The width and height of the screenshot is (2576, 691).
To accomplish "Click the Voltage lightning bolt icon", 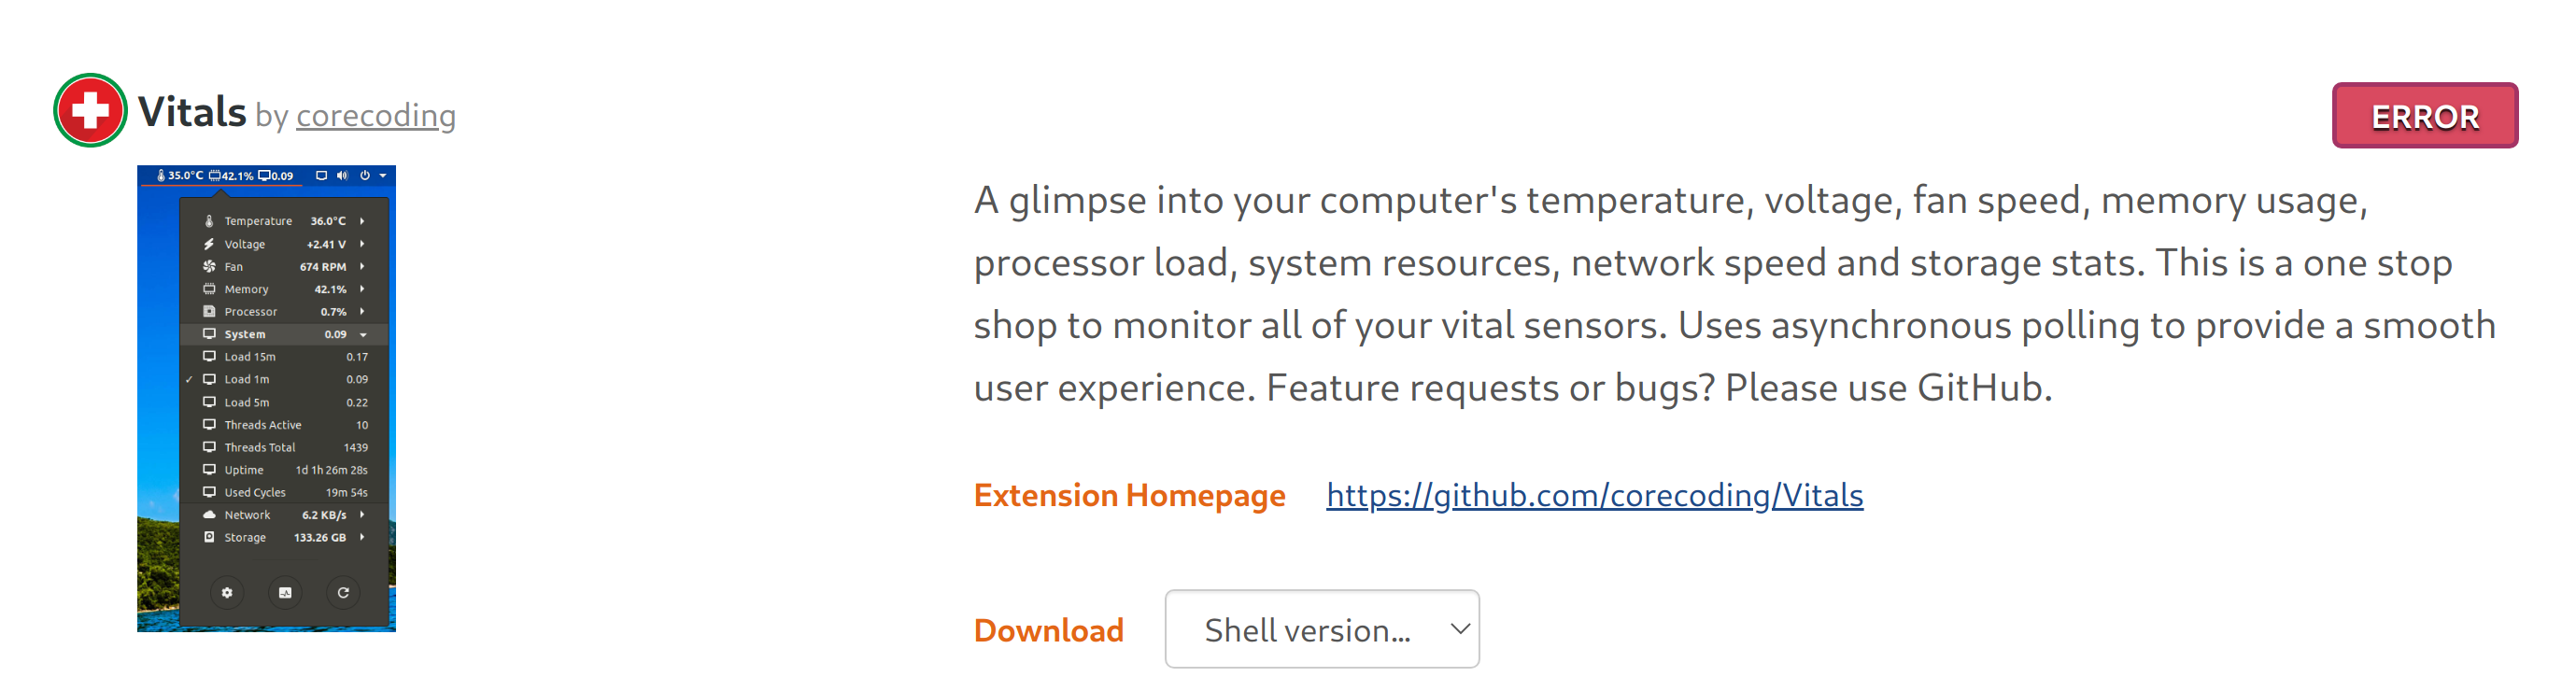I will [209, 244].
